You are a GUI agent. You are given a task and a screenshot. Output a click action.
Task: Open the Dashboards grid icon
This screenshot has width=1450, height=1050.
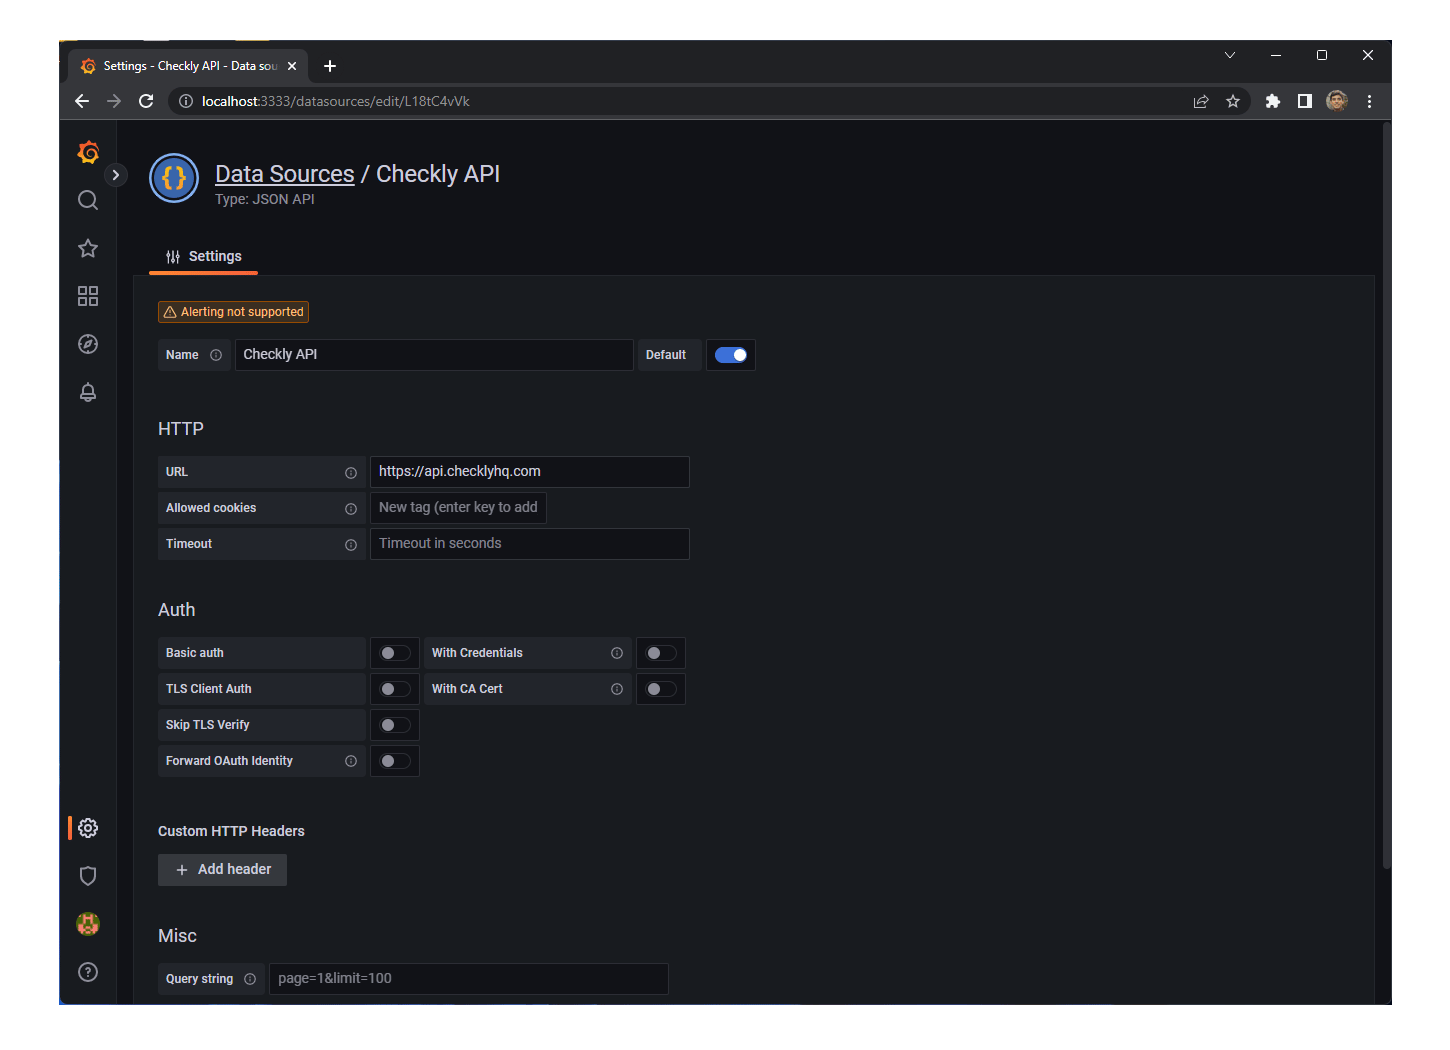pos(88,296)
